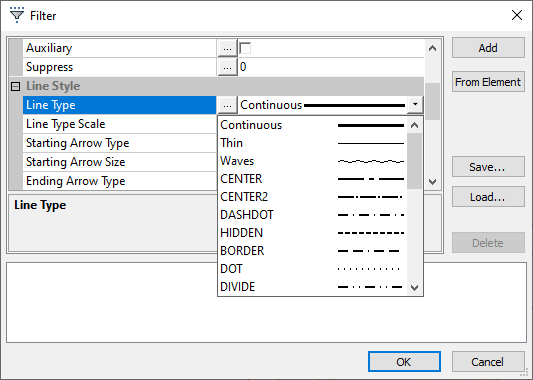Click property grid scroll up arrow
The width and height of the screenshot is (533, 380).
(x=432, y=48)
